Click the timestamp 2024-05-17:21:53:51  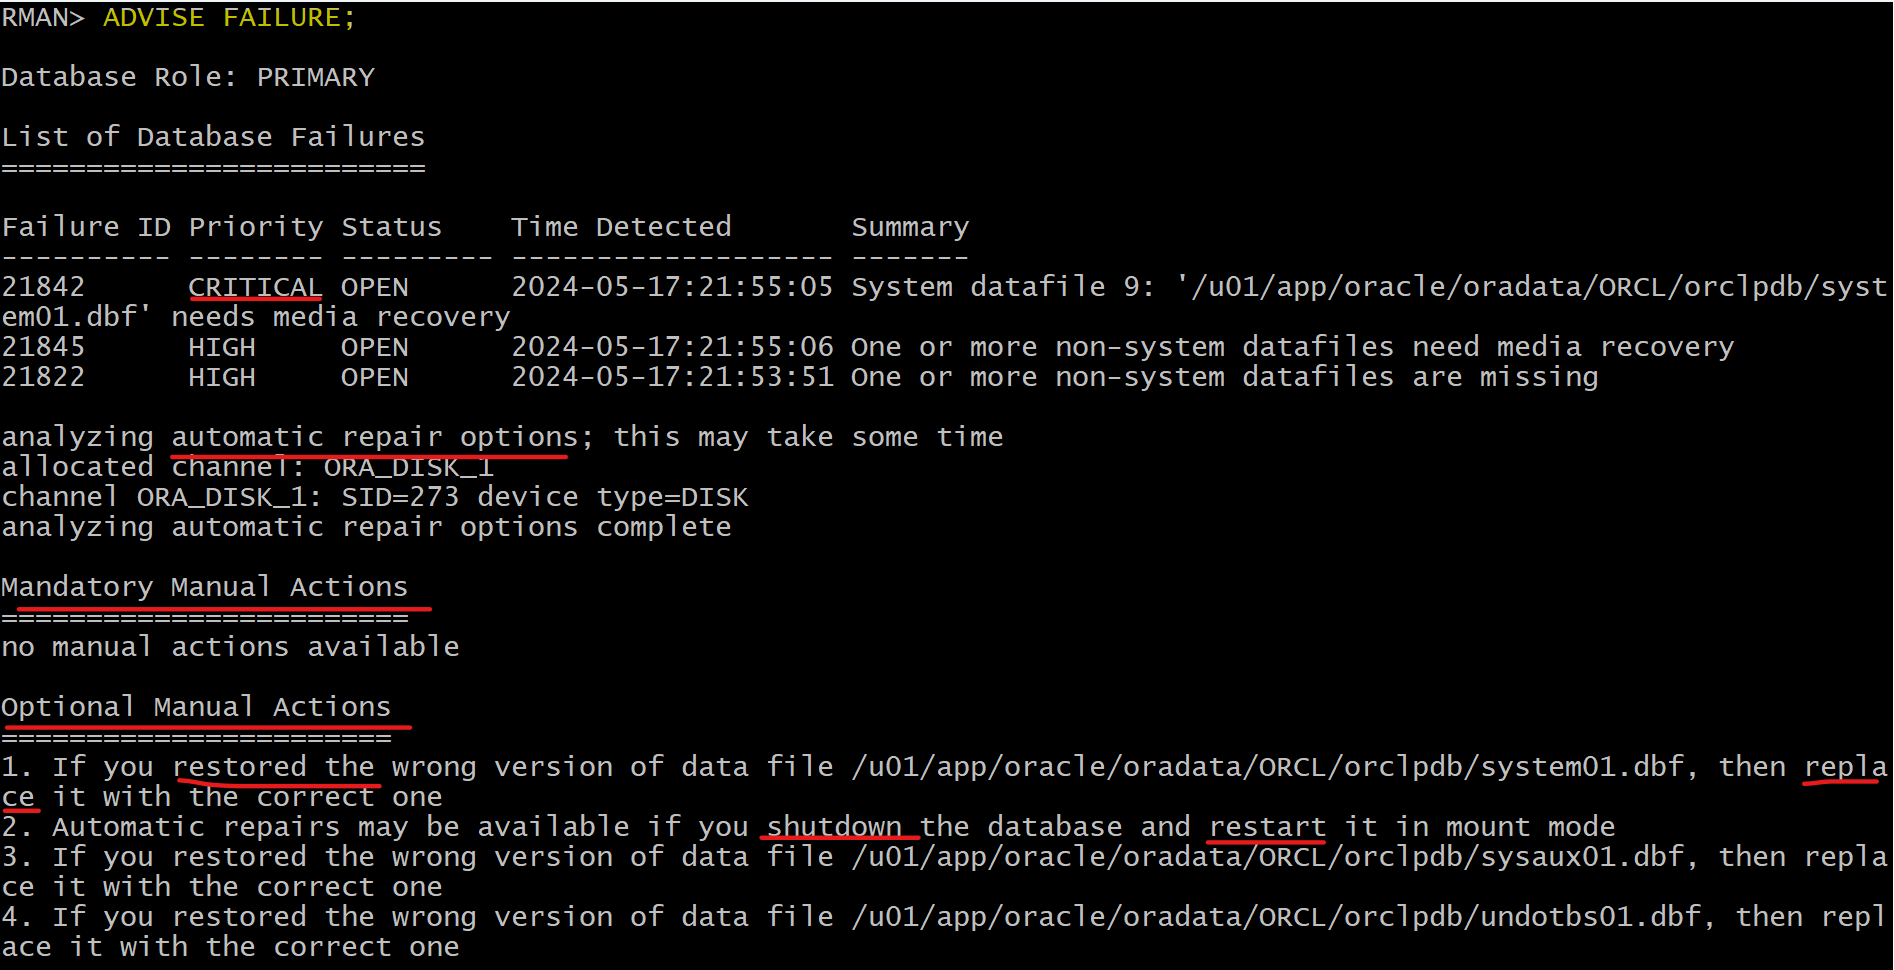coord(672,377)
